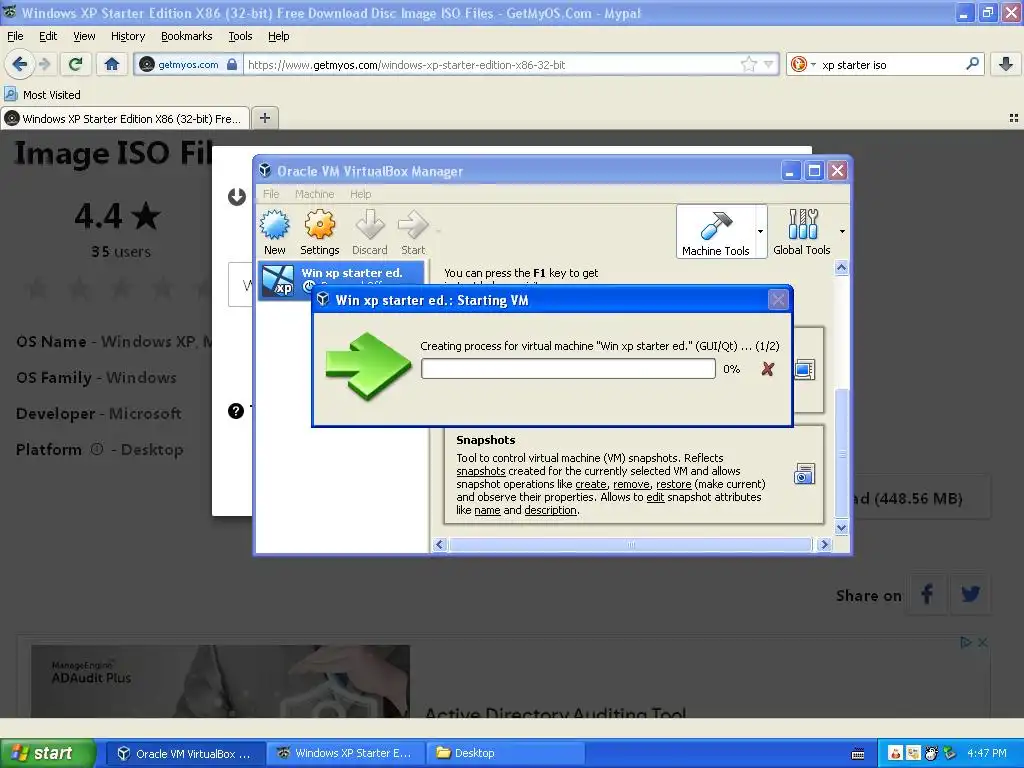
Task: Click the search magnifier icon
Action: tap(972, 64)
